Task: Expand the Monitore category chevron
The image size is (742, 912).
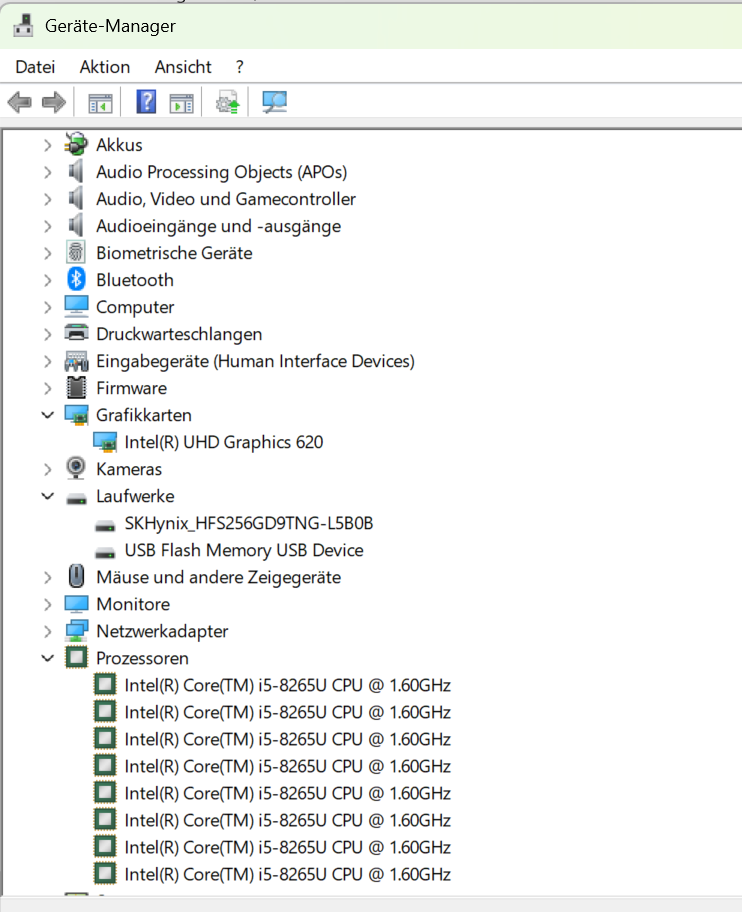Action: point(47,604)
